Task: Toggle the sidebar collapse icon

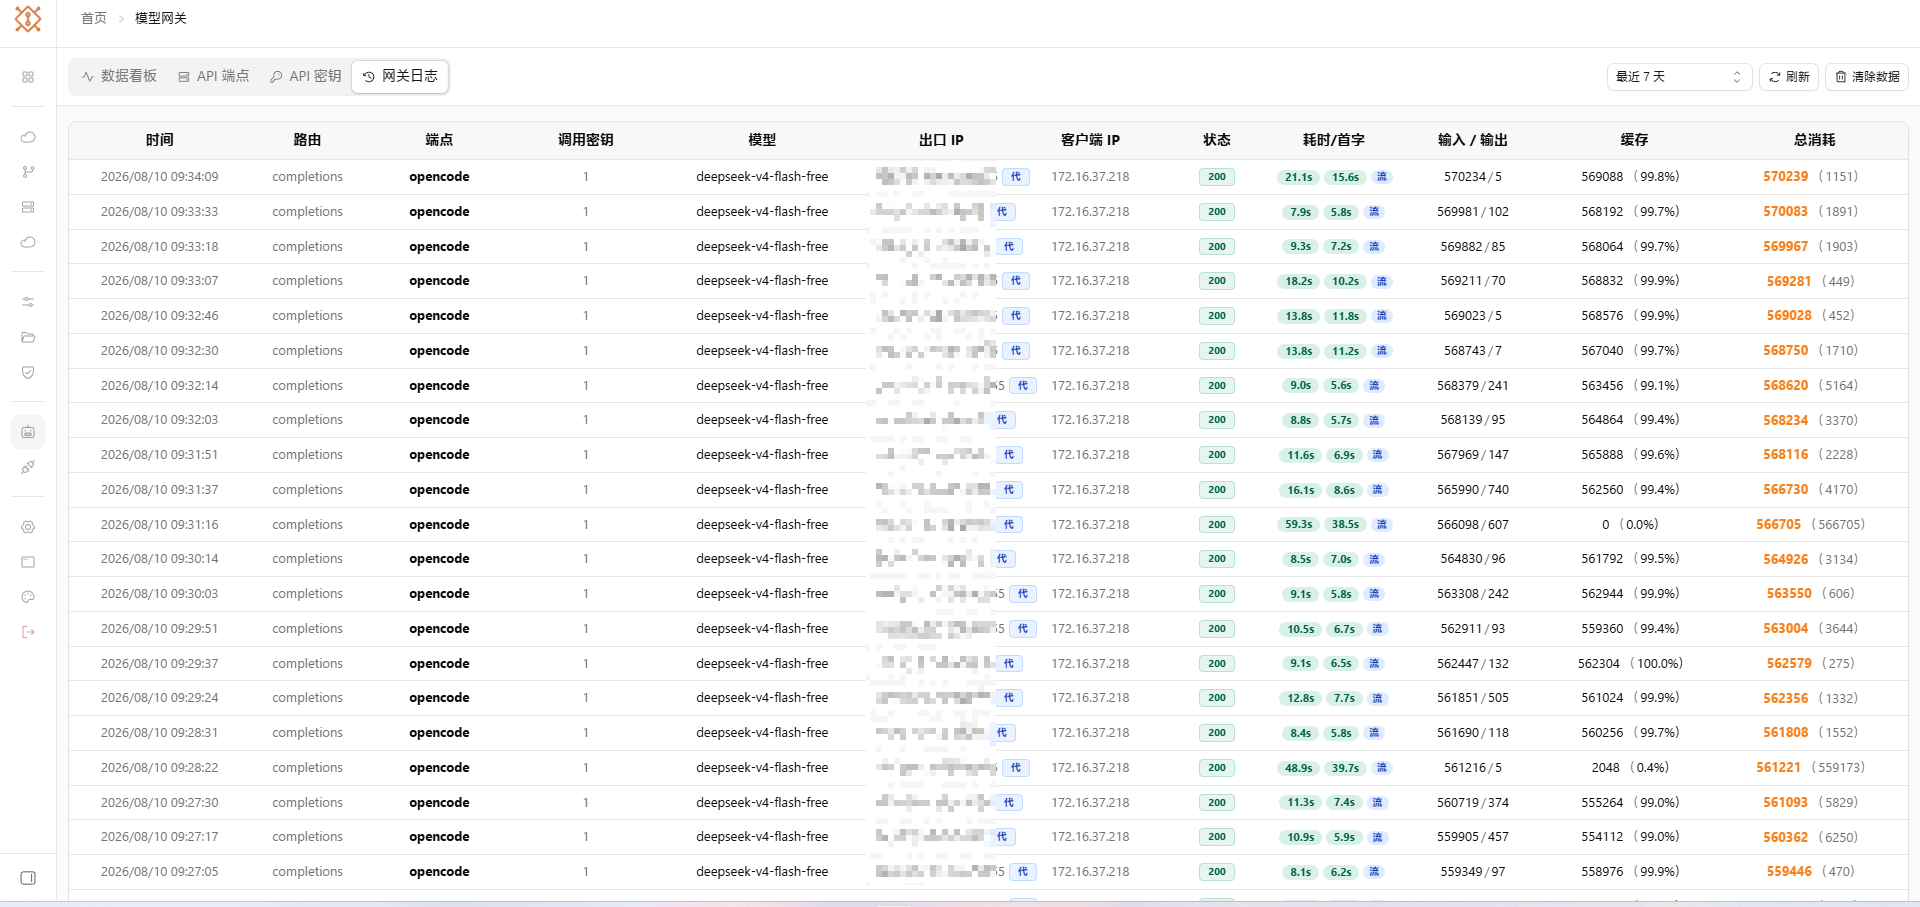Action: click(28, 878)
